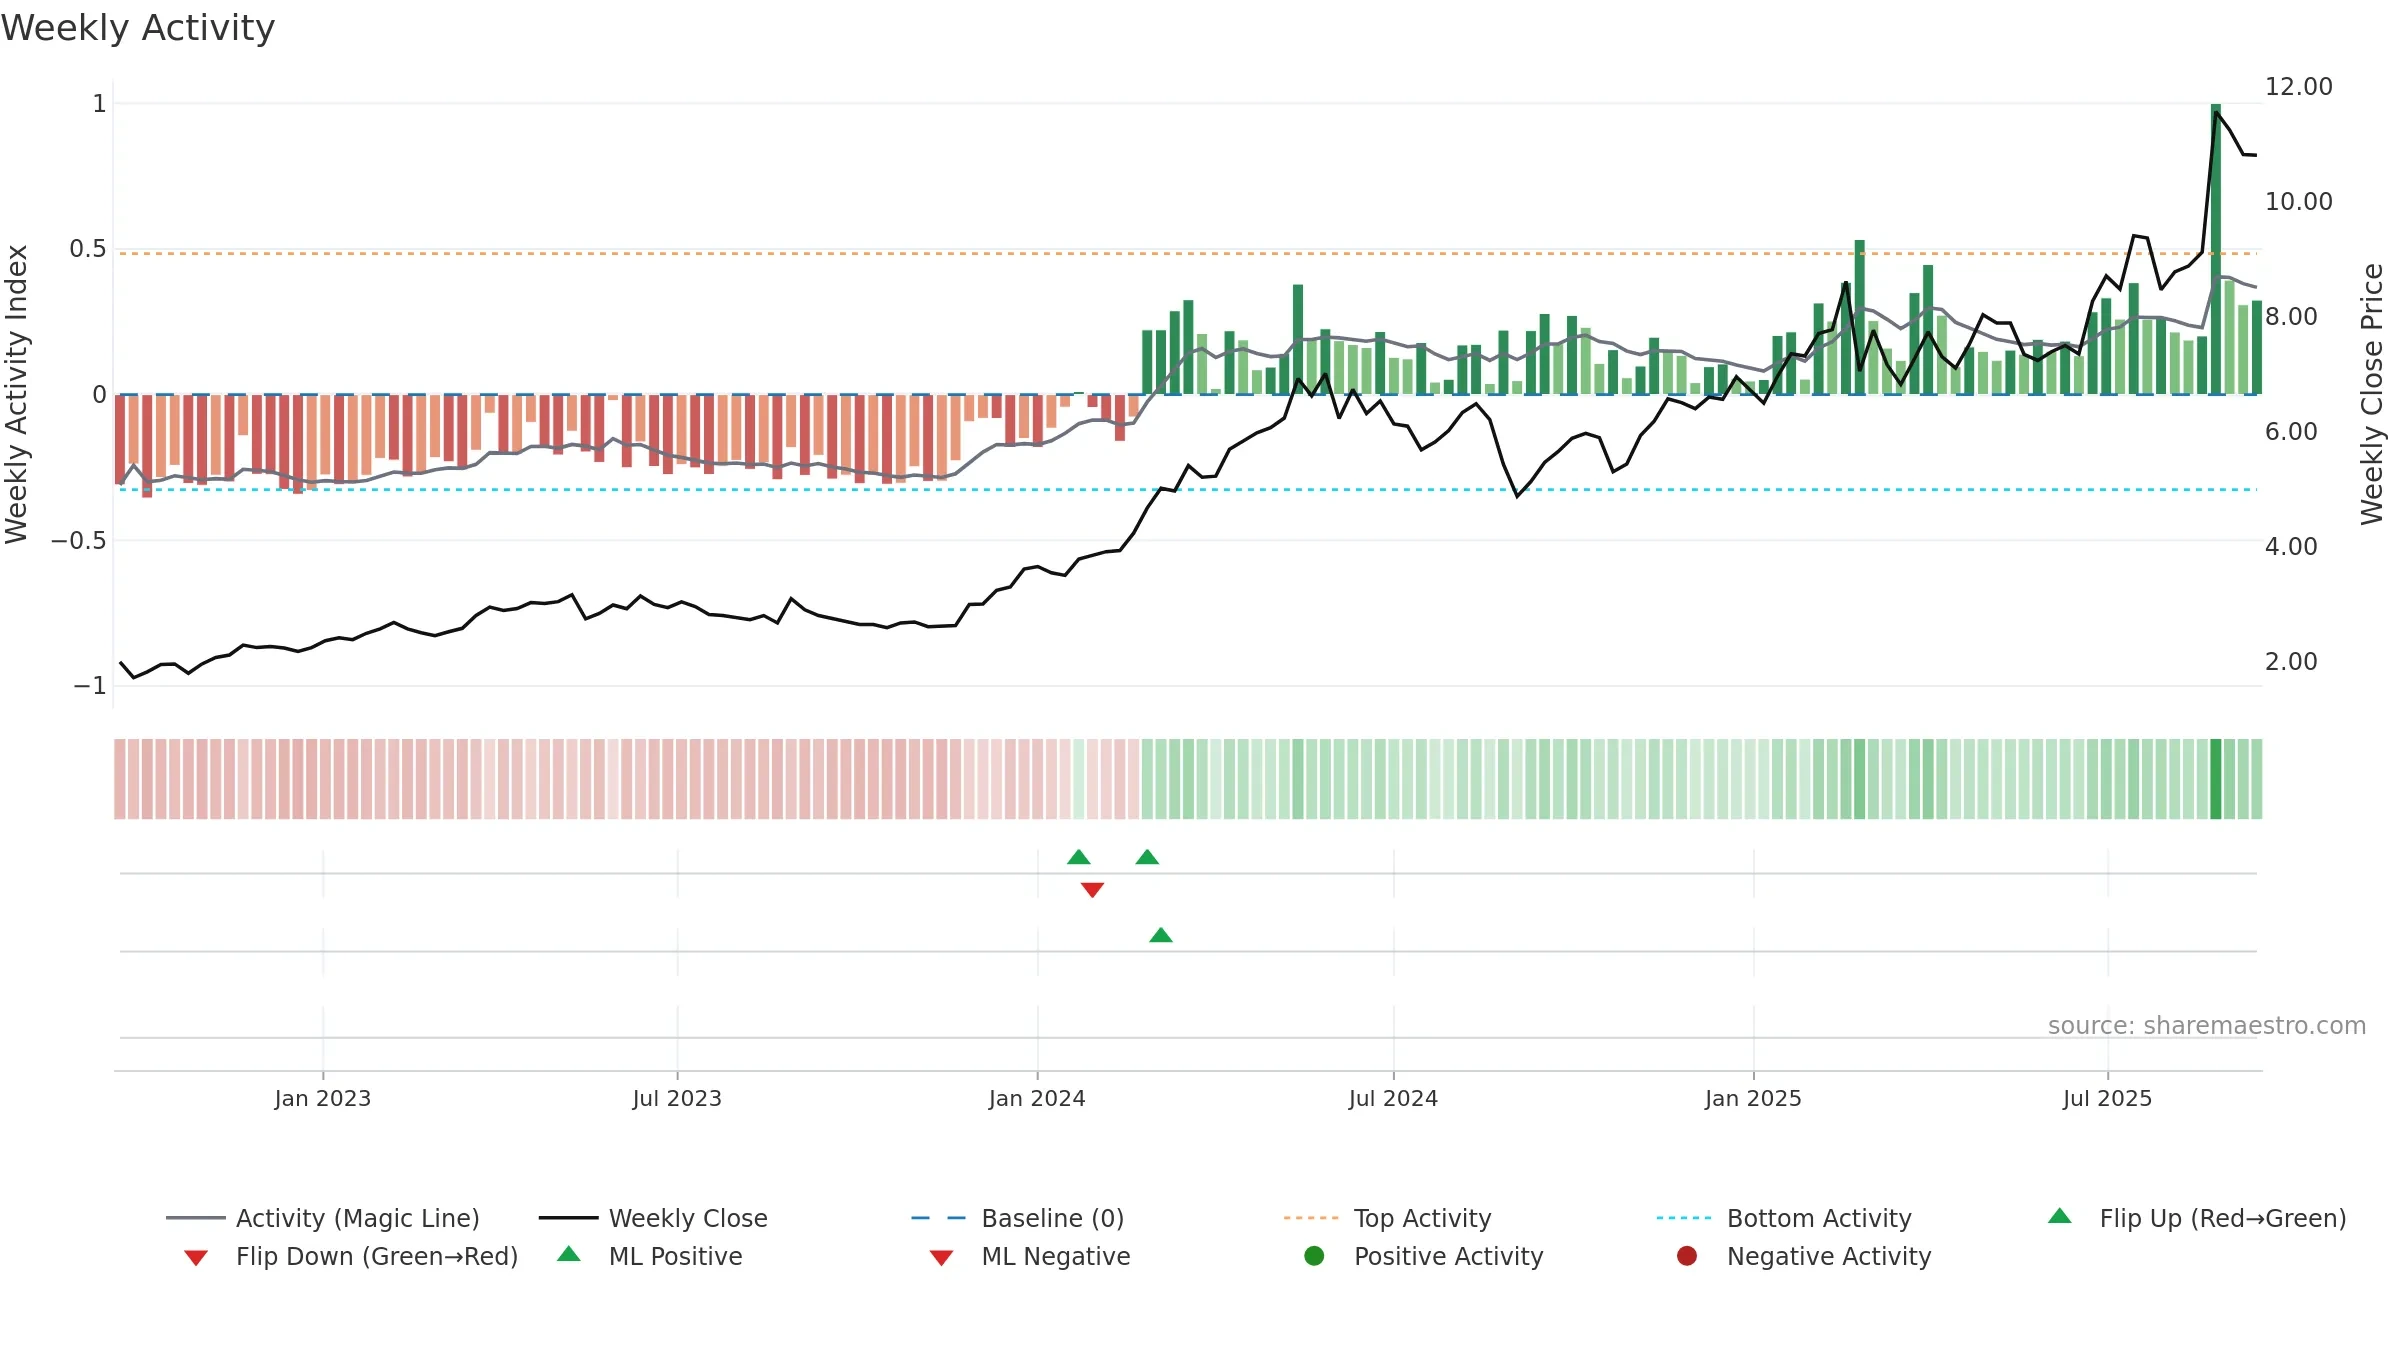
Task: Toggle the Bottom Activity legend entry
Action: 1784,1218
